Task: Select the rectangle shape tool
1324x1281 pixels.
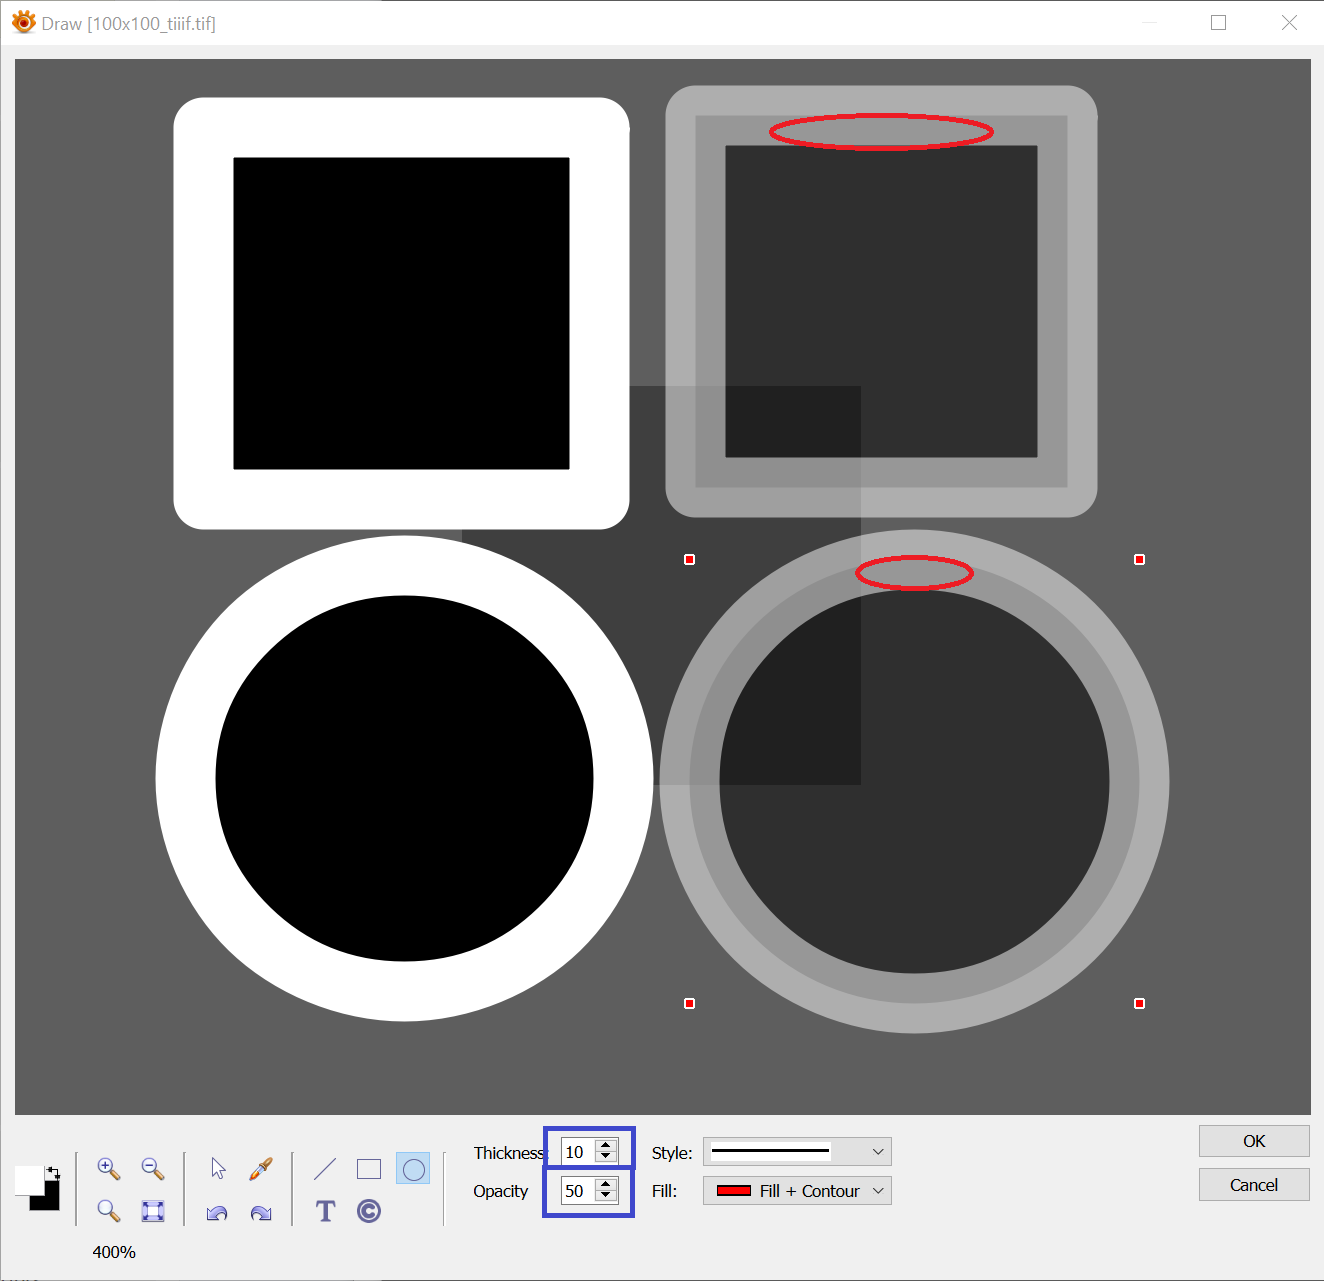Action: click(x=369, y=1168)
